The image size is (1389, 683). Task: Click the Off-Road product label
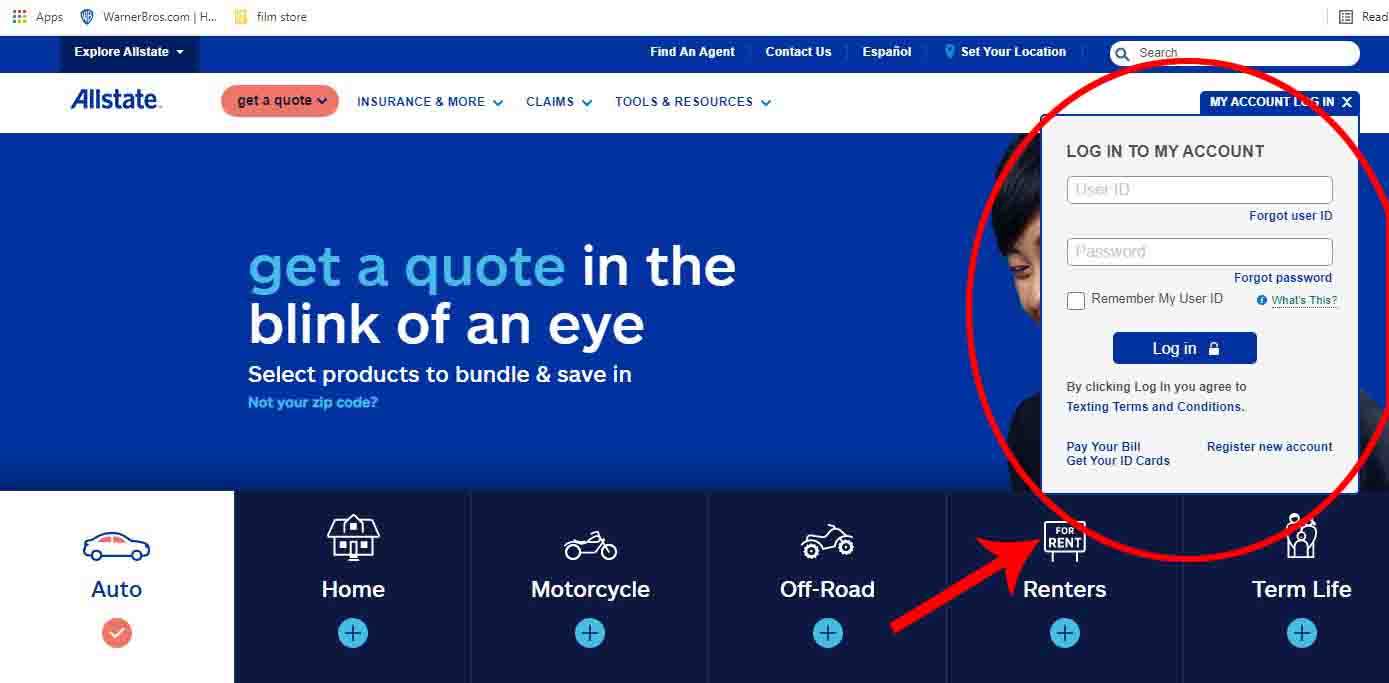[x=827, y=589]
